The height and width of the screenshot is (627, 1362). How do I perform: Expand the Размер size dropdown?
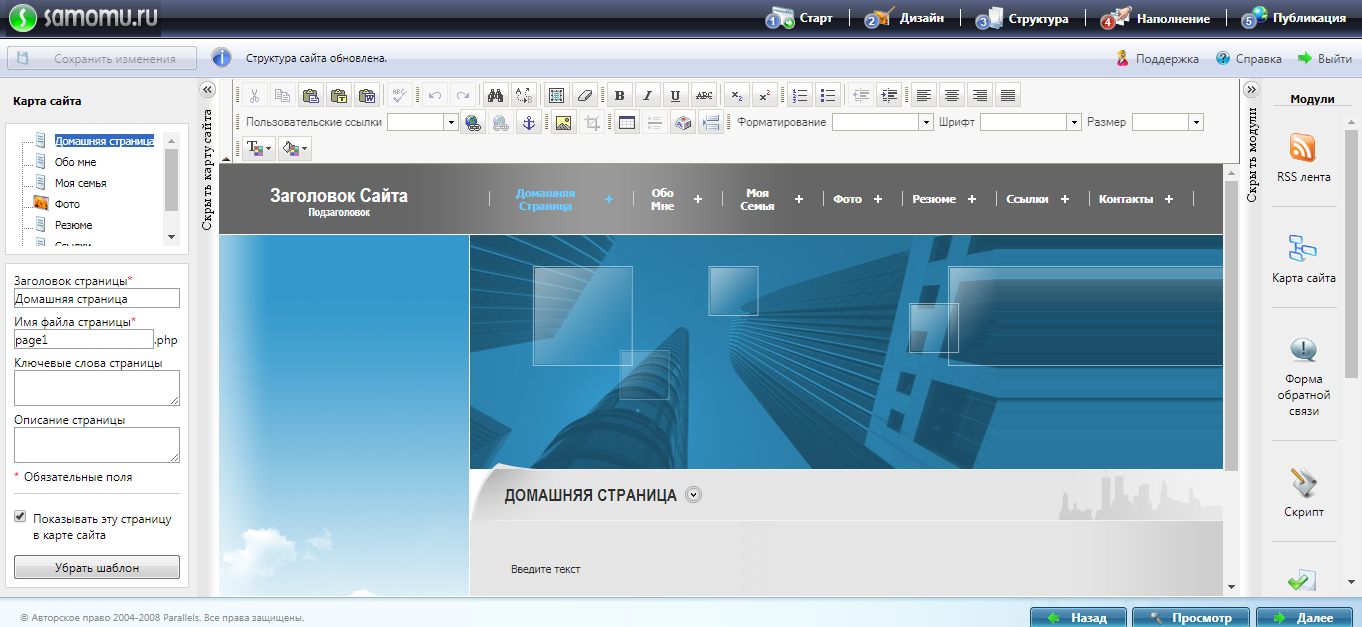tap(1195, 122)
